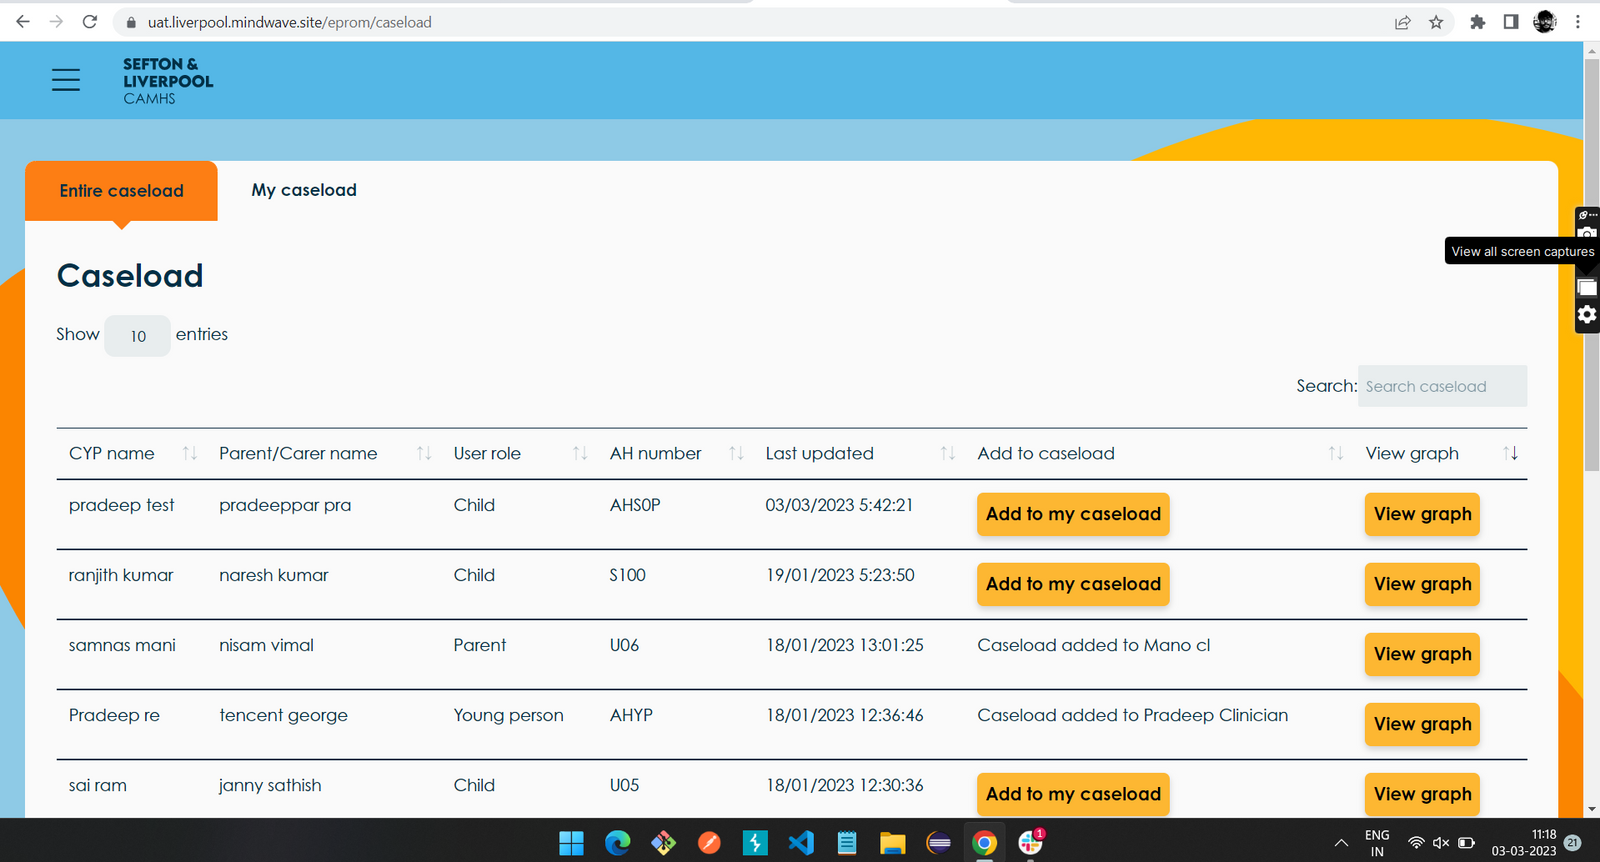Open the browser extensions puzzle icon
The height and width of the screenshot is (862, 1600).
pos(1477,22)
